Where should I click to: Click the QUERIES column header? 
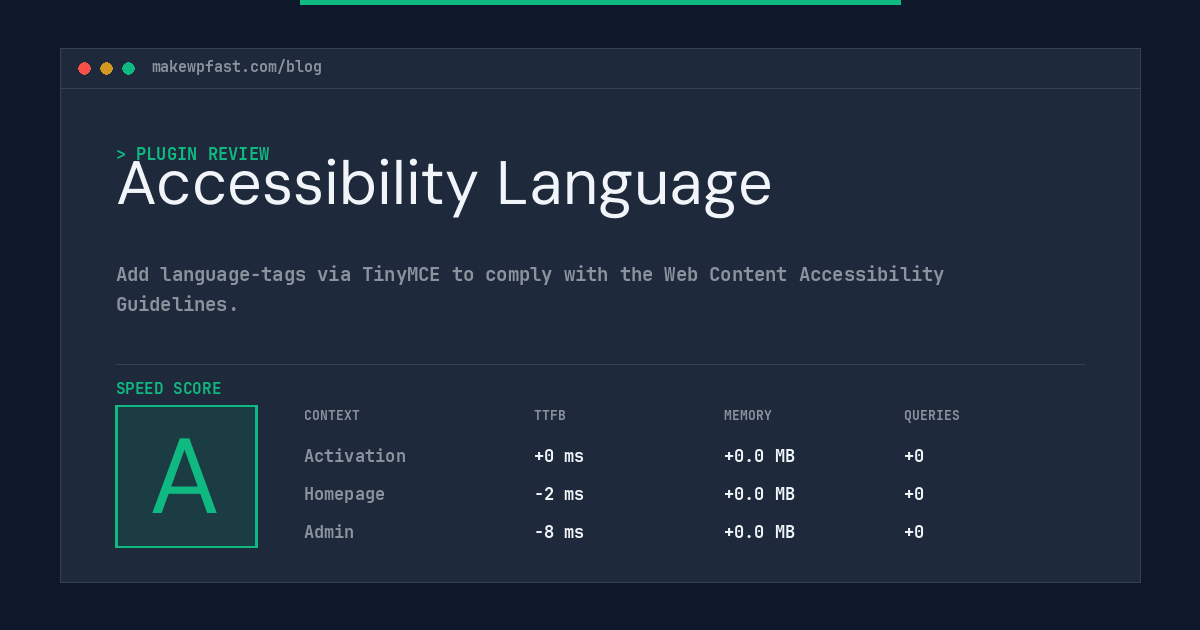(932, 415)
